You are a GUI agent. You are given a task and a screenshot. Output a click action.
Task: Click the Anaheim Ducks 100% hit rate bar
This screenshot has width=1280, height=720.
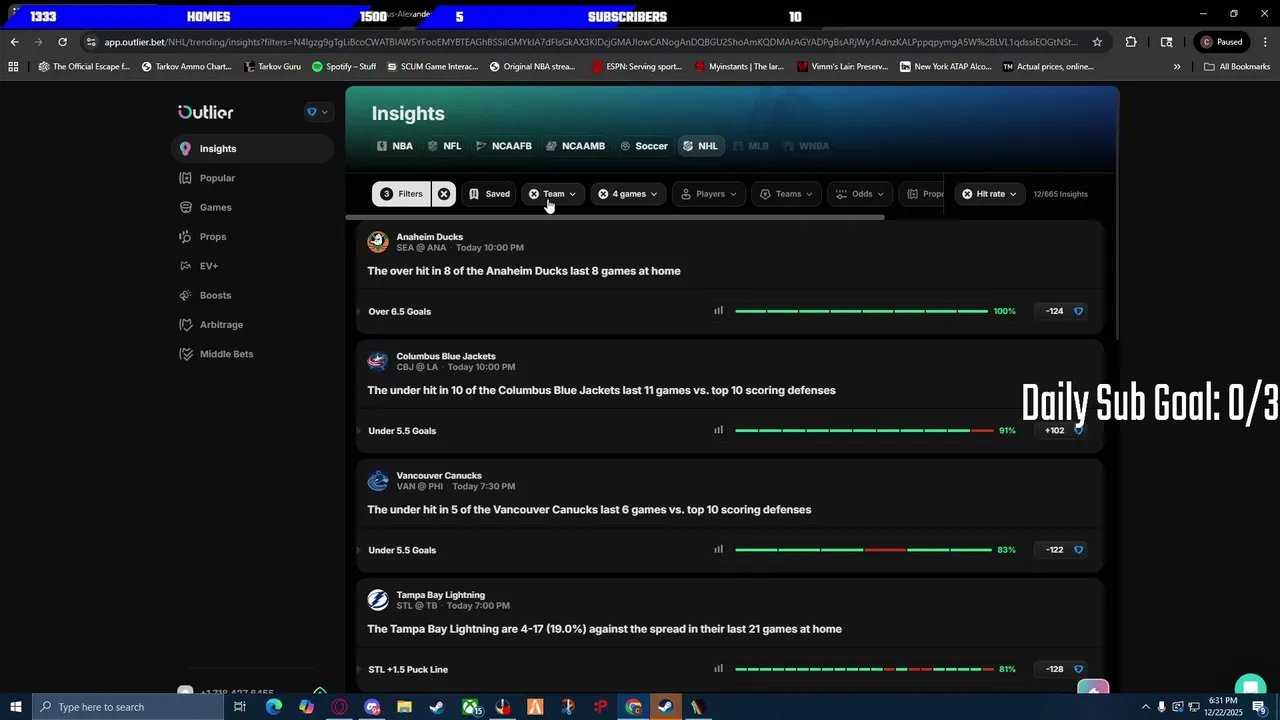[x=861, y=311]
